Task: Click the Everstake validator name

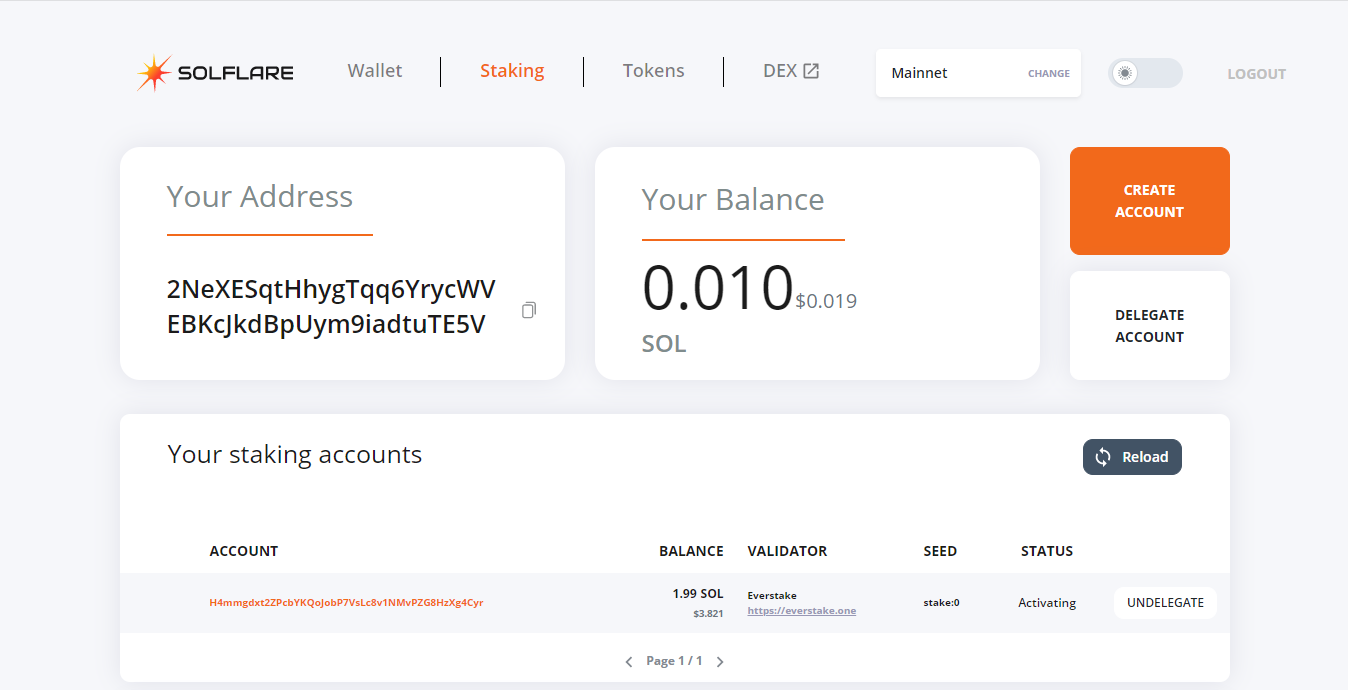Action: [772, 596]
